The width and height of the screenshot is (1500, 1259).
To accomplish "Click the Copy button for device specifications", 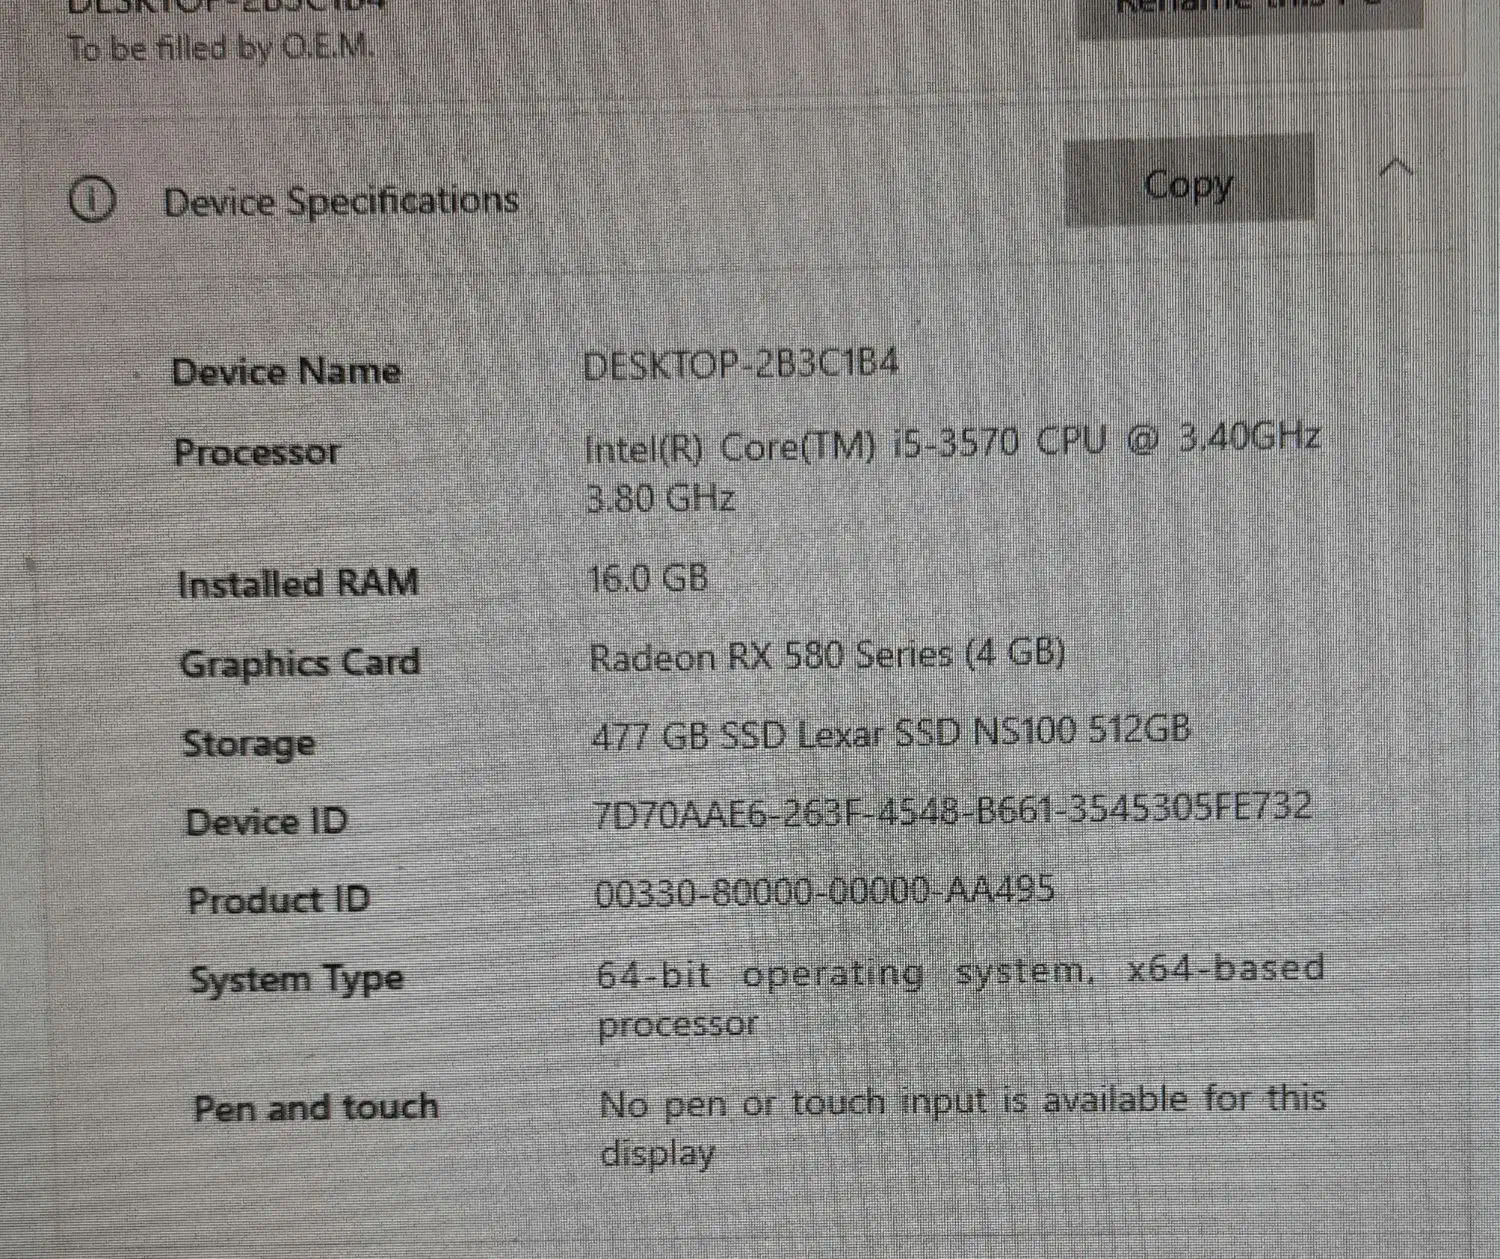I will click(1188, 184).
